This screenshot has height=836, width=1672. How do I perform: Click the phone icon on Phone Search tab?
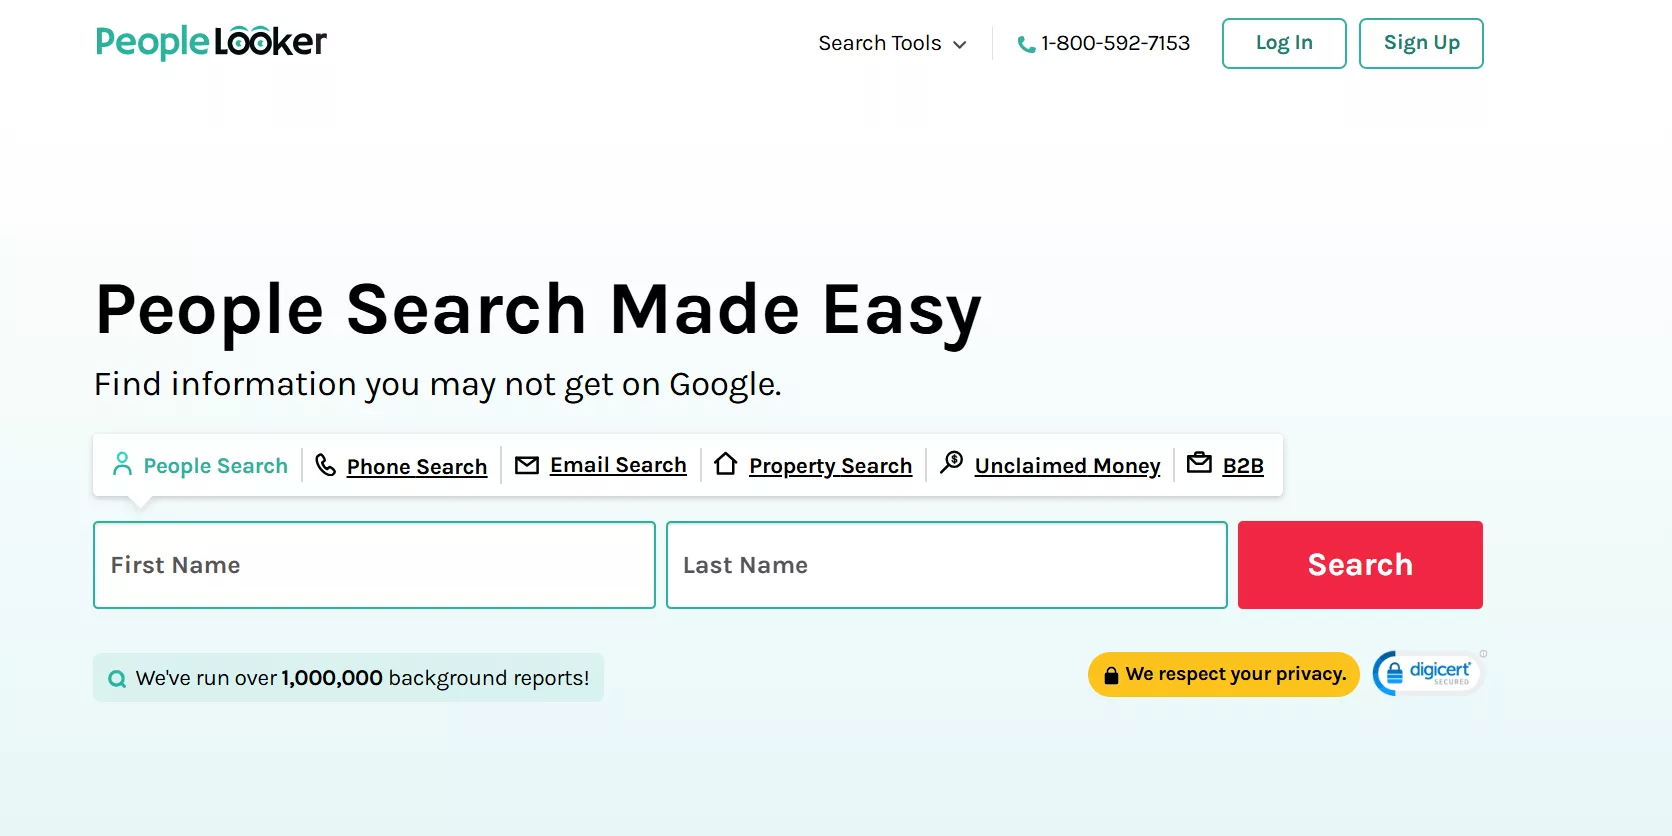click(325, 465)
